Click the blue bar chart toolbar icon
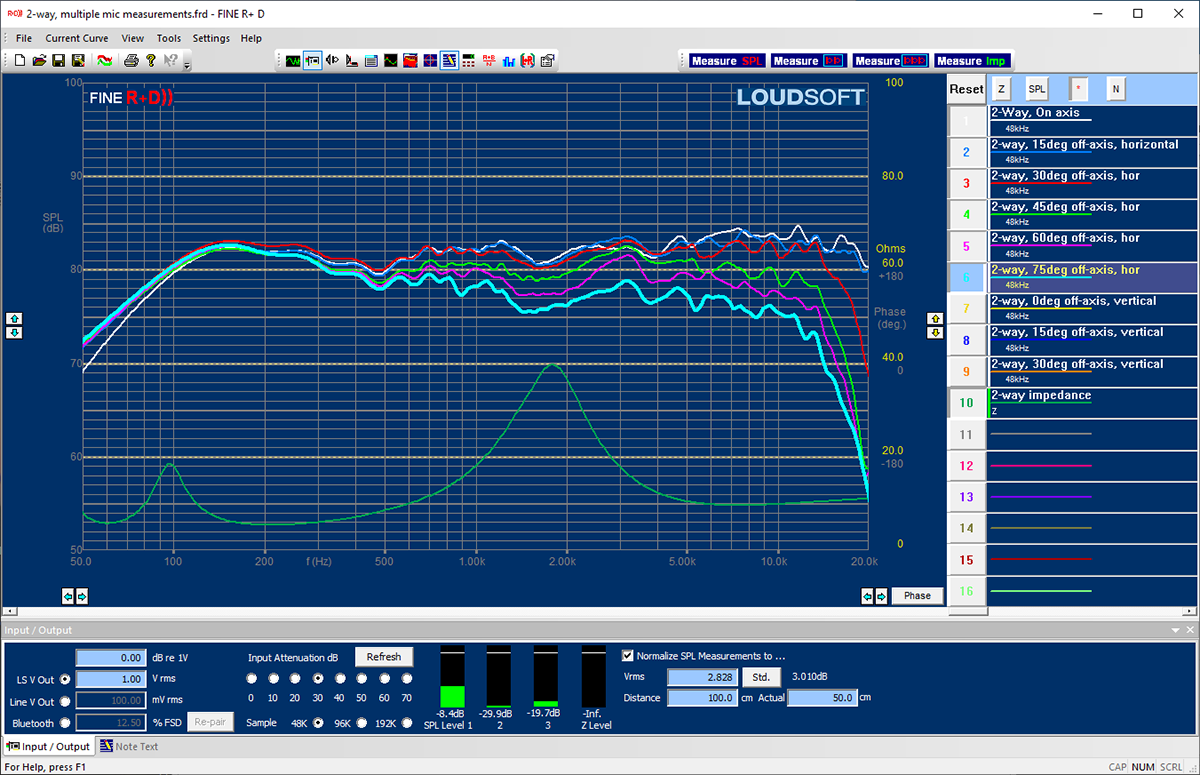The width and height of the screenshot is (1200, 775). 508,60
